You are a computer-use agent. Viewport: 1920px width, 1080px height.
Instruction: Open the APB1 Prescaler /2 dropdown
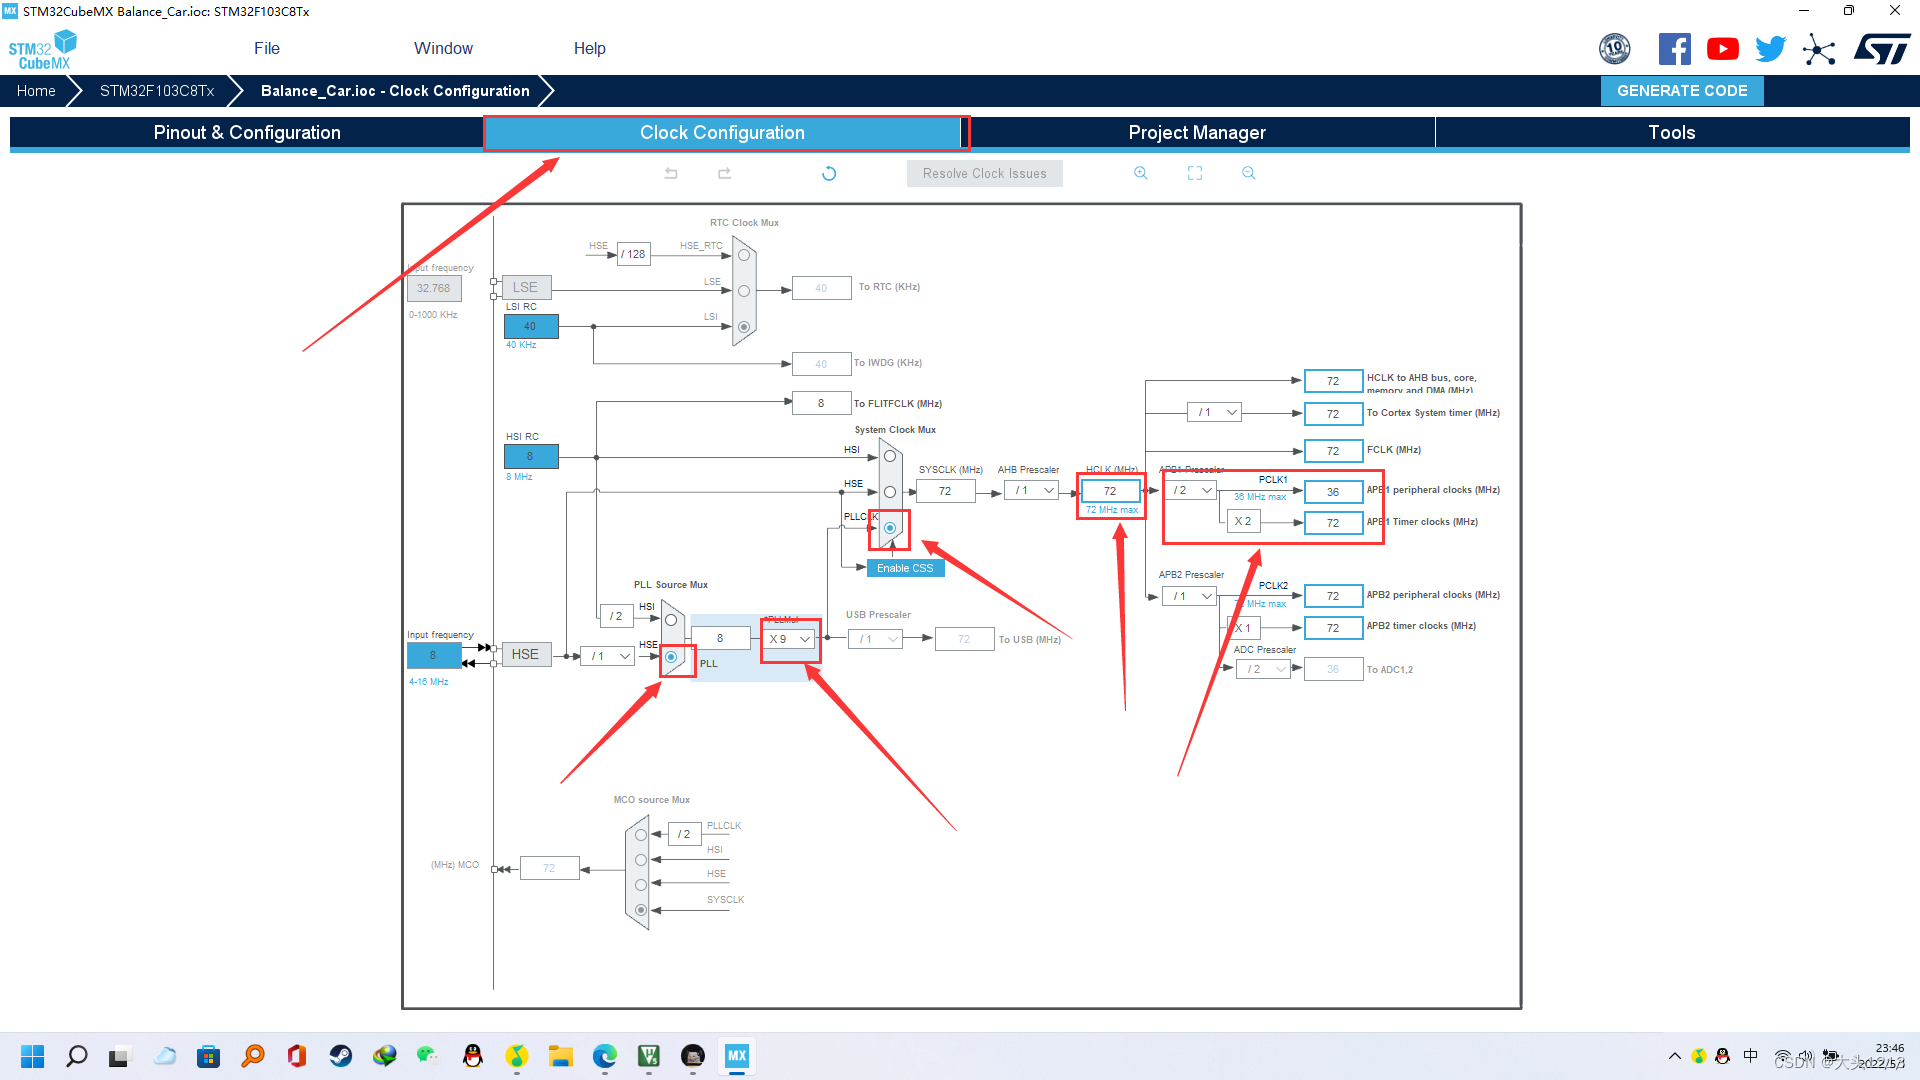[x=1191, y=490]
